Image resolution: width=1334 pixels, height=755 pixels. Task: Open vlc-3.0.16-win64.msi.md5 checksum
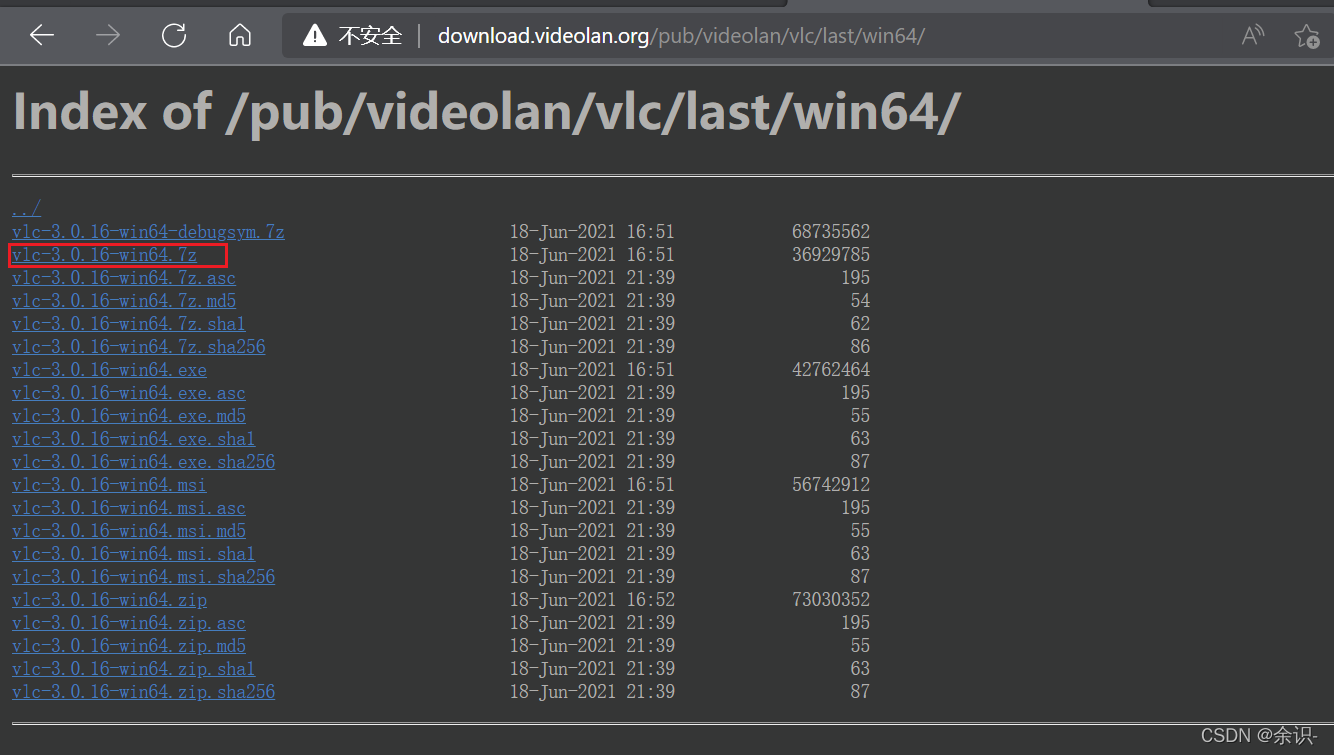128,530
